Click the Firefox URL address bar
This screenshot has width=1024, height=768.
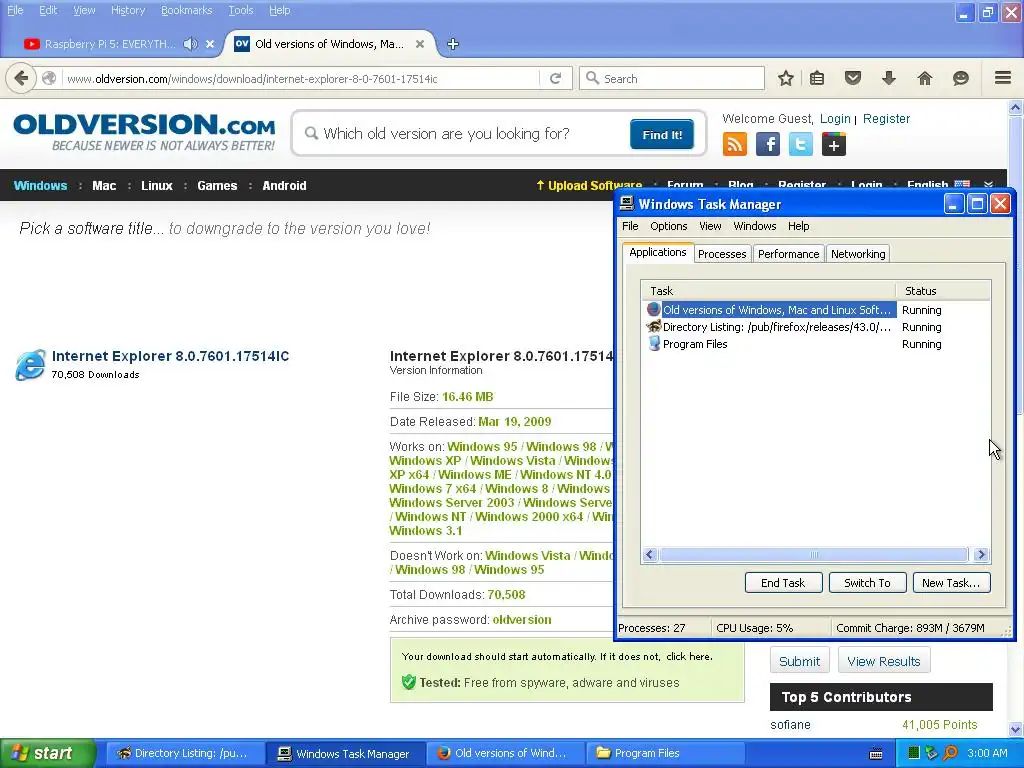tap(300, 78)
